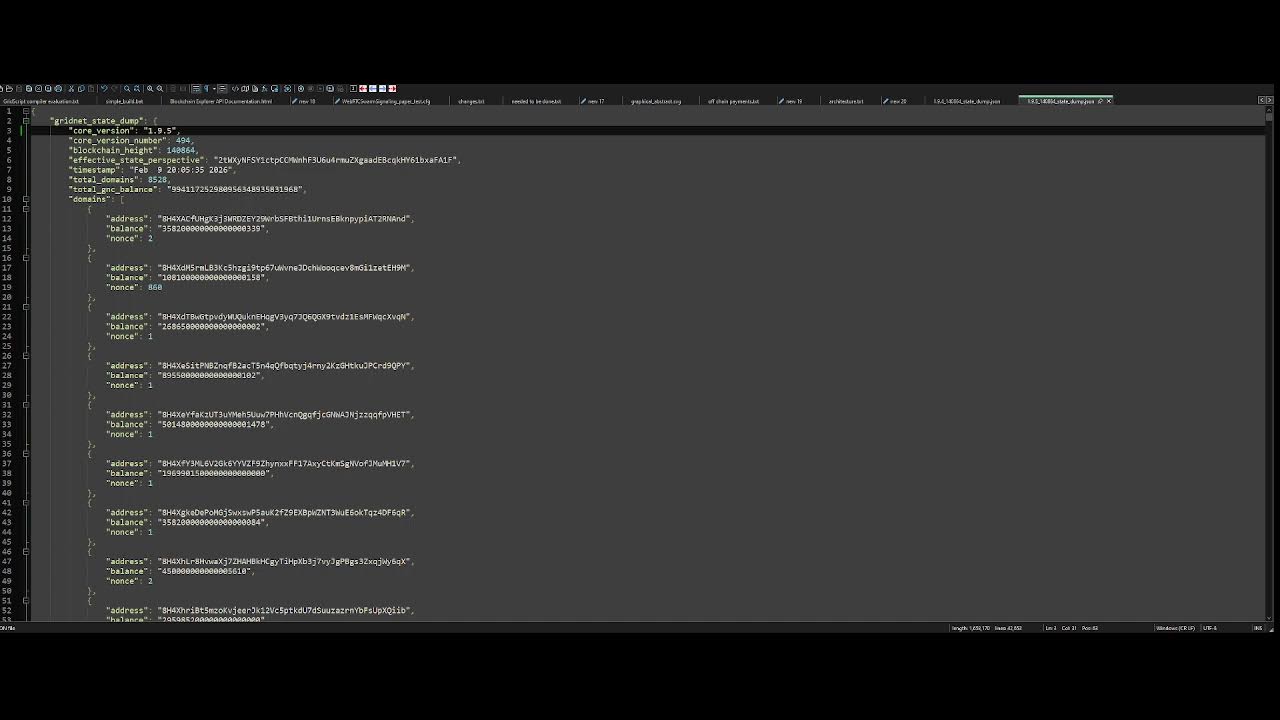
Task: Toggle INS mode in status bar
Action: click(x=1258, y=628)
